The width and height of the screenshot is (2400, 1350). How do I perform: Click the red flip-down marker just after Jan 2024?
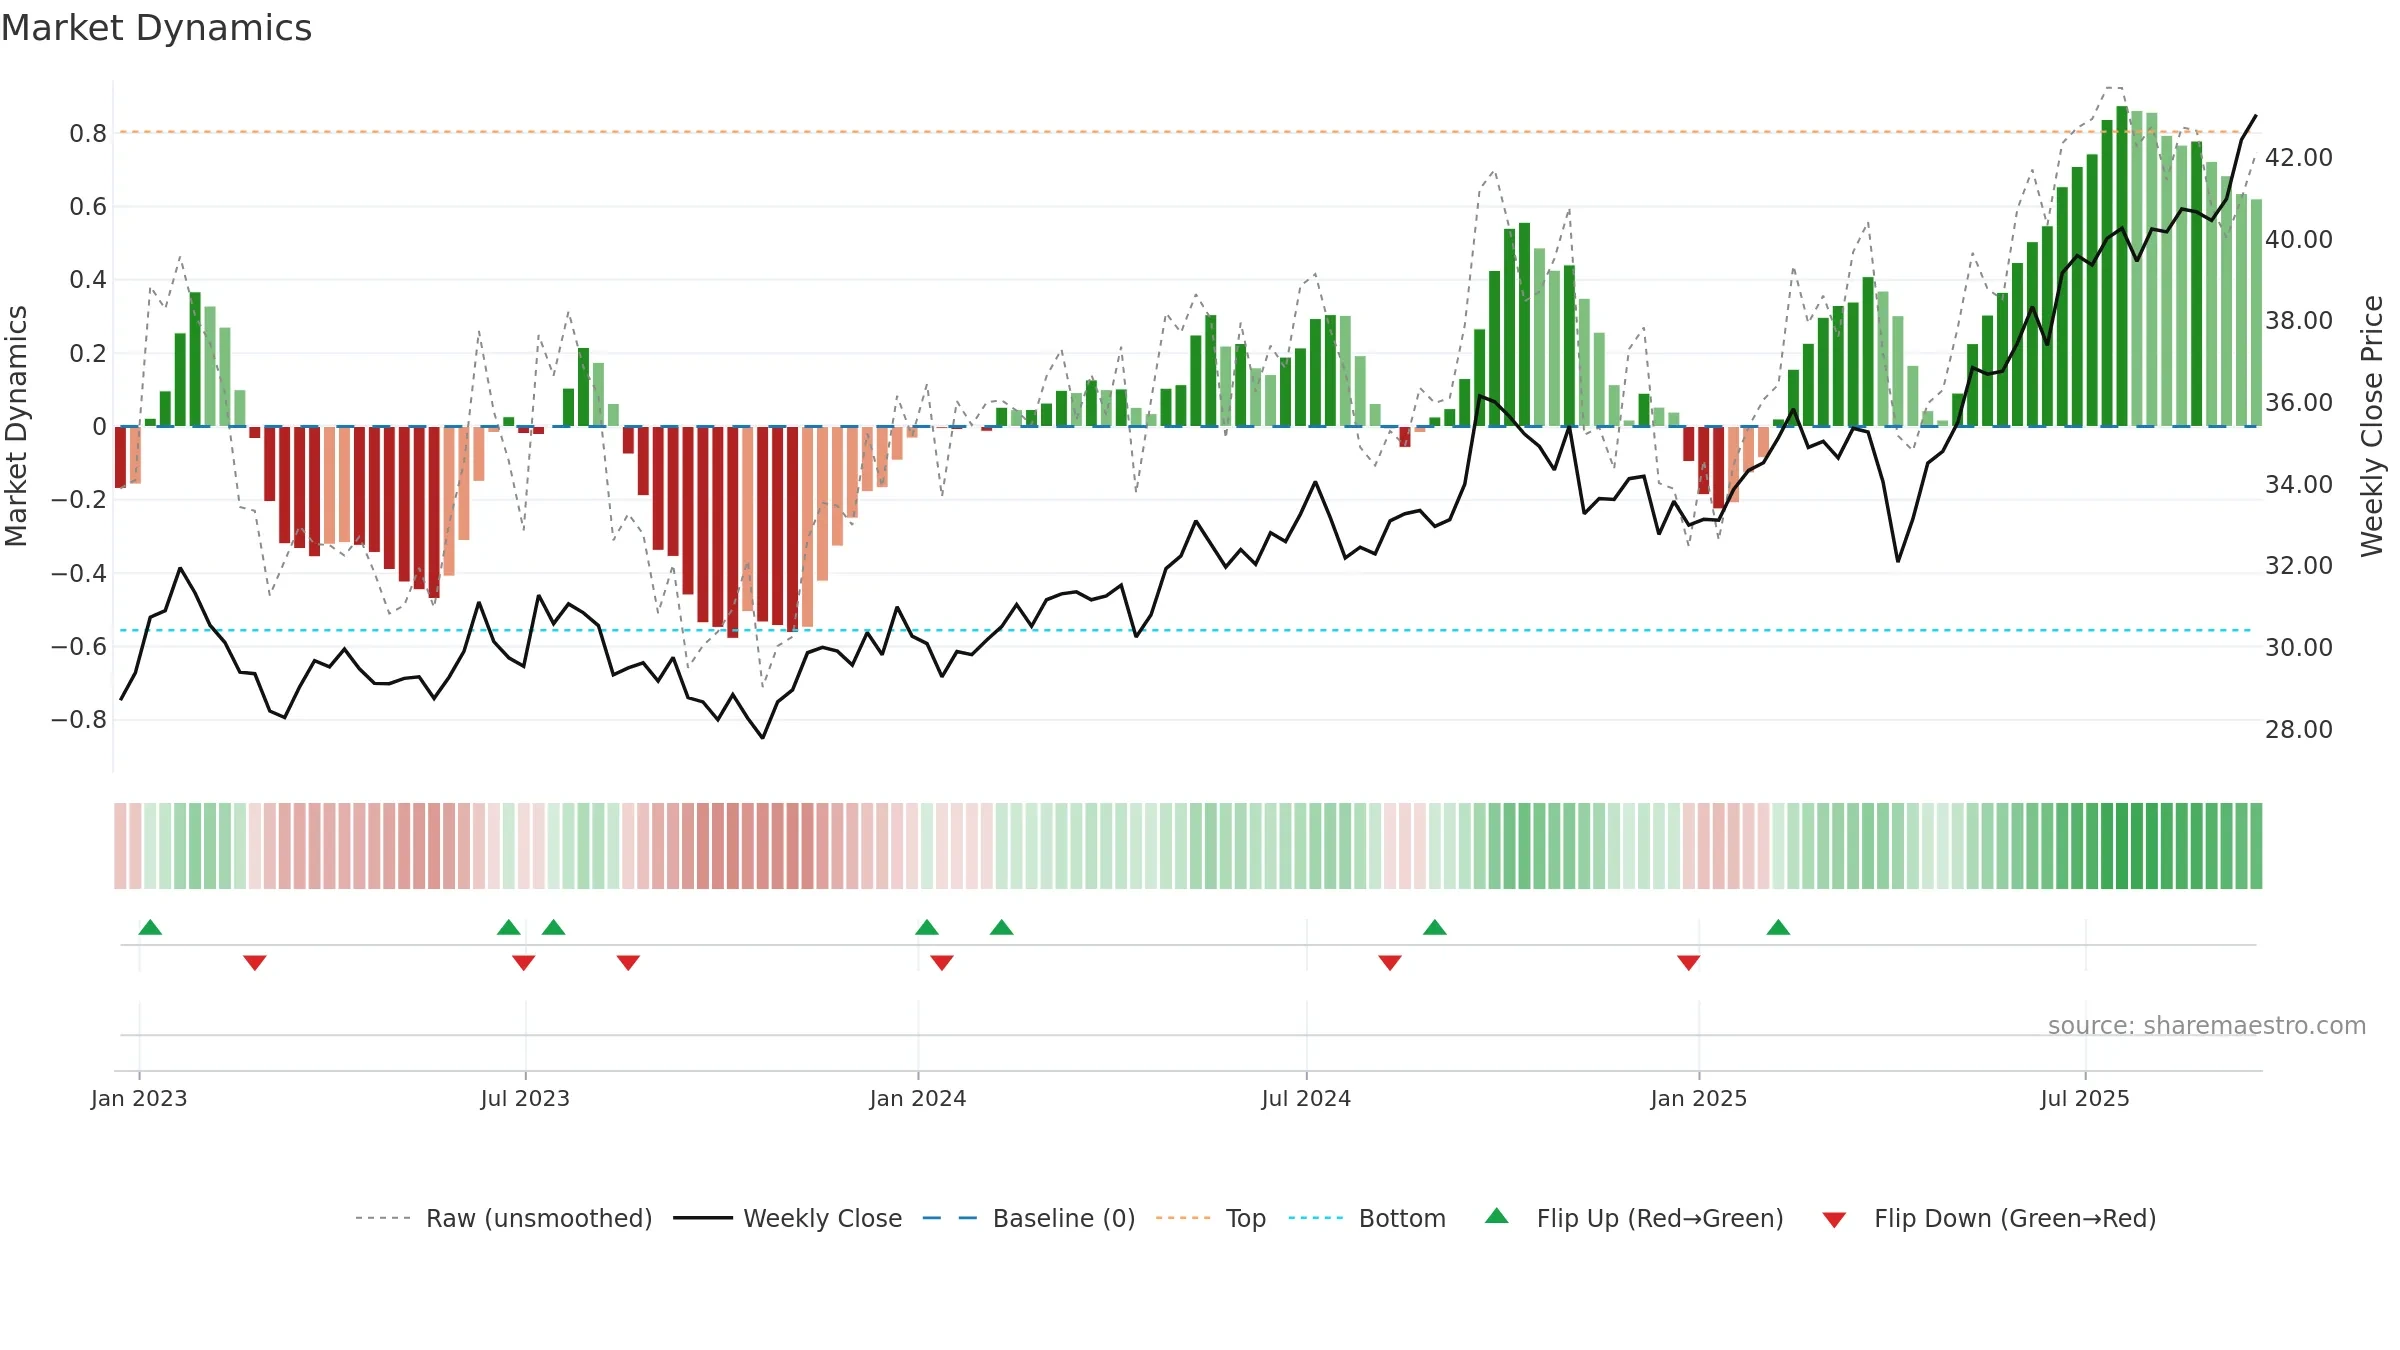click(942, 963)
